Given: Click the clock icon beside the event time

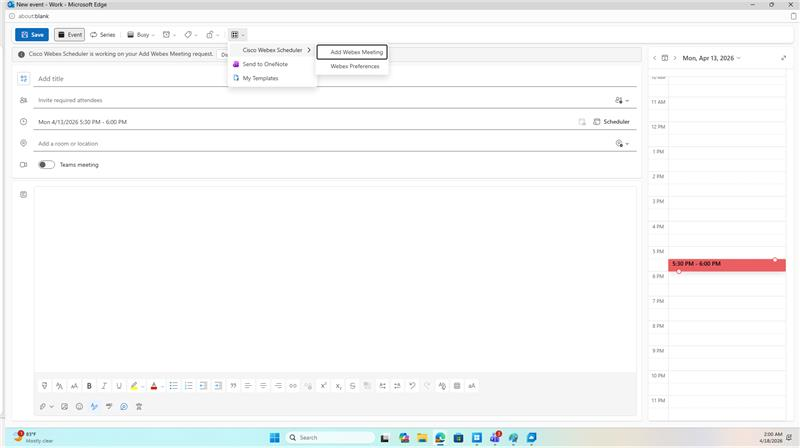Looking at the screenshot, I should tap(23, 121).
